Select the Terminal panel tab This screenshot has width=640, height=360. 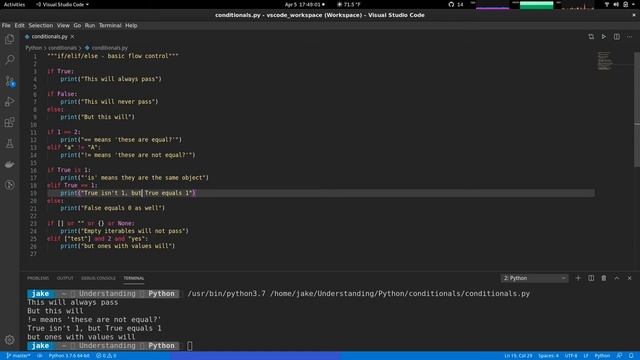134,278
